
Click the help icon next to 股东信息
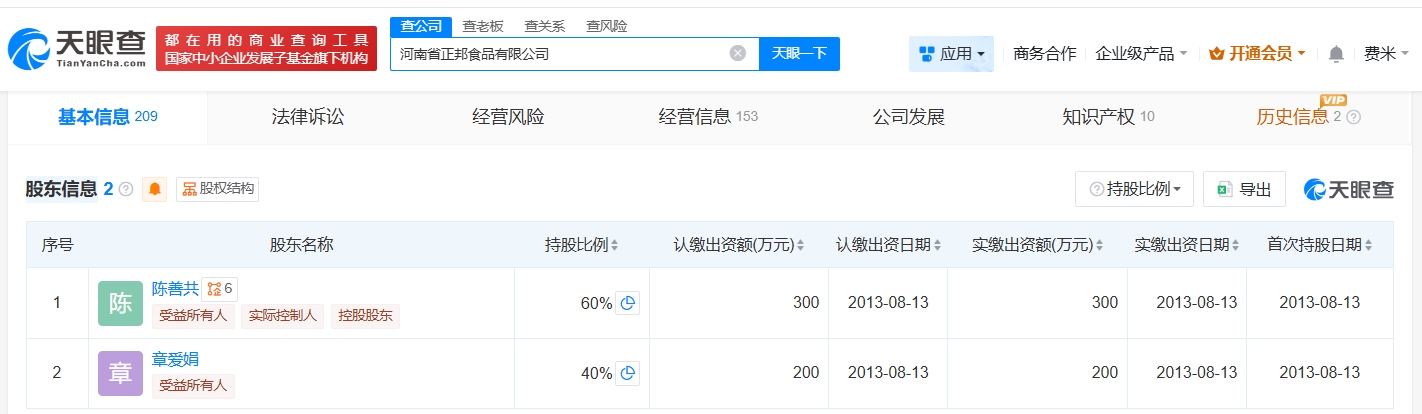[126, 189]
